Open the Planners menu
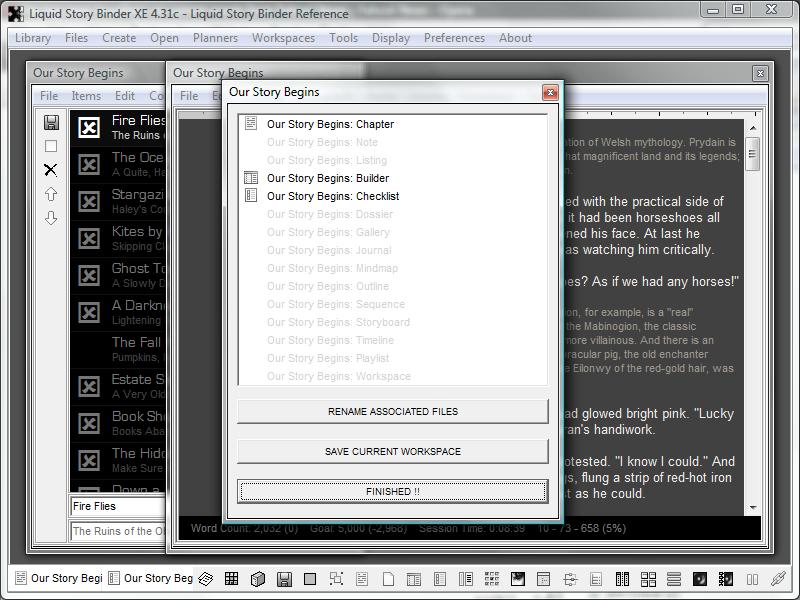 click(215, 38)
